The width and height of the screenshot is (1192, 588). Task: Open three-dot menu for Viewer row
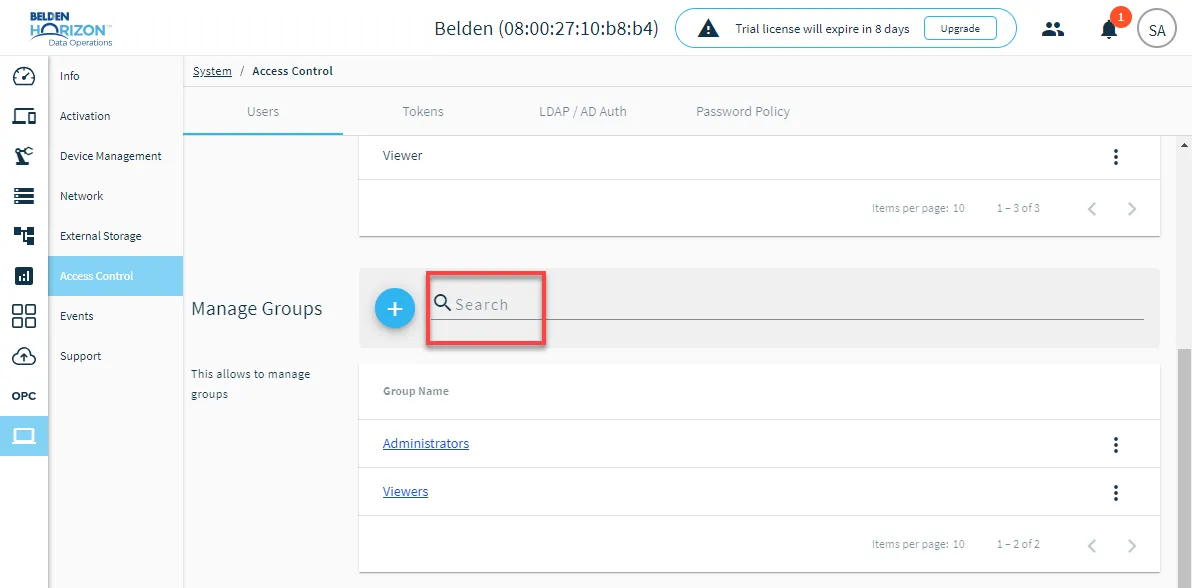pos(1116,157)
